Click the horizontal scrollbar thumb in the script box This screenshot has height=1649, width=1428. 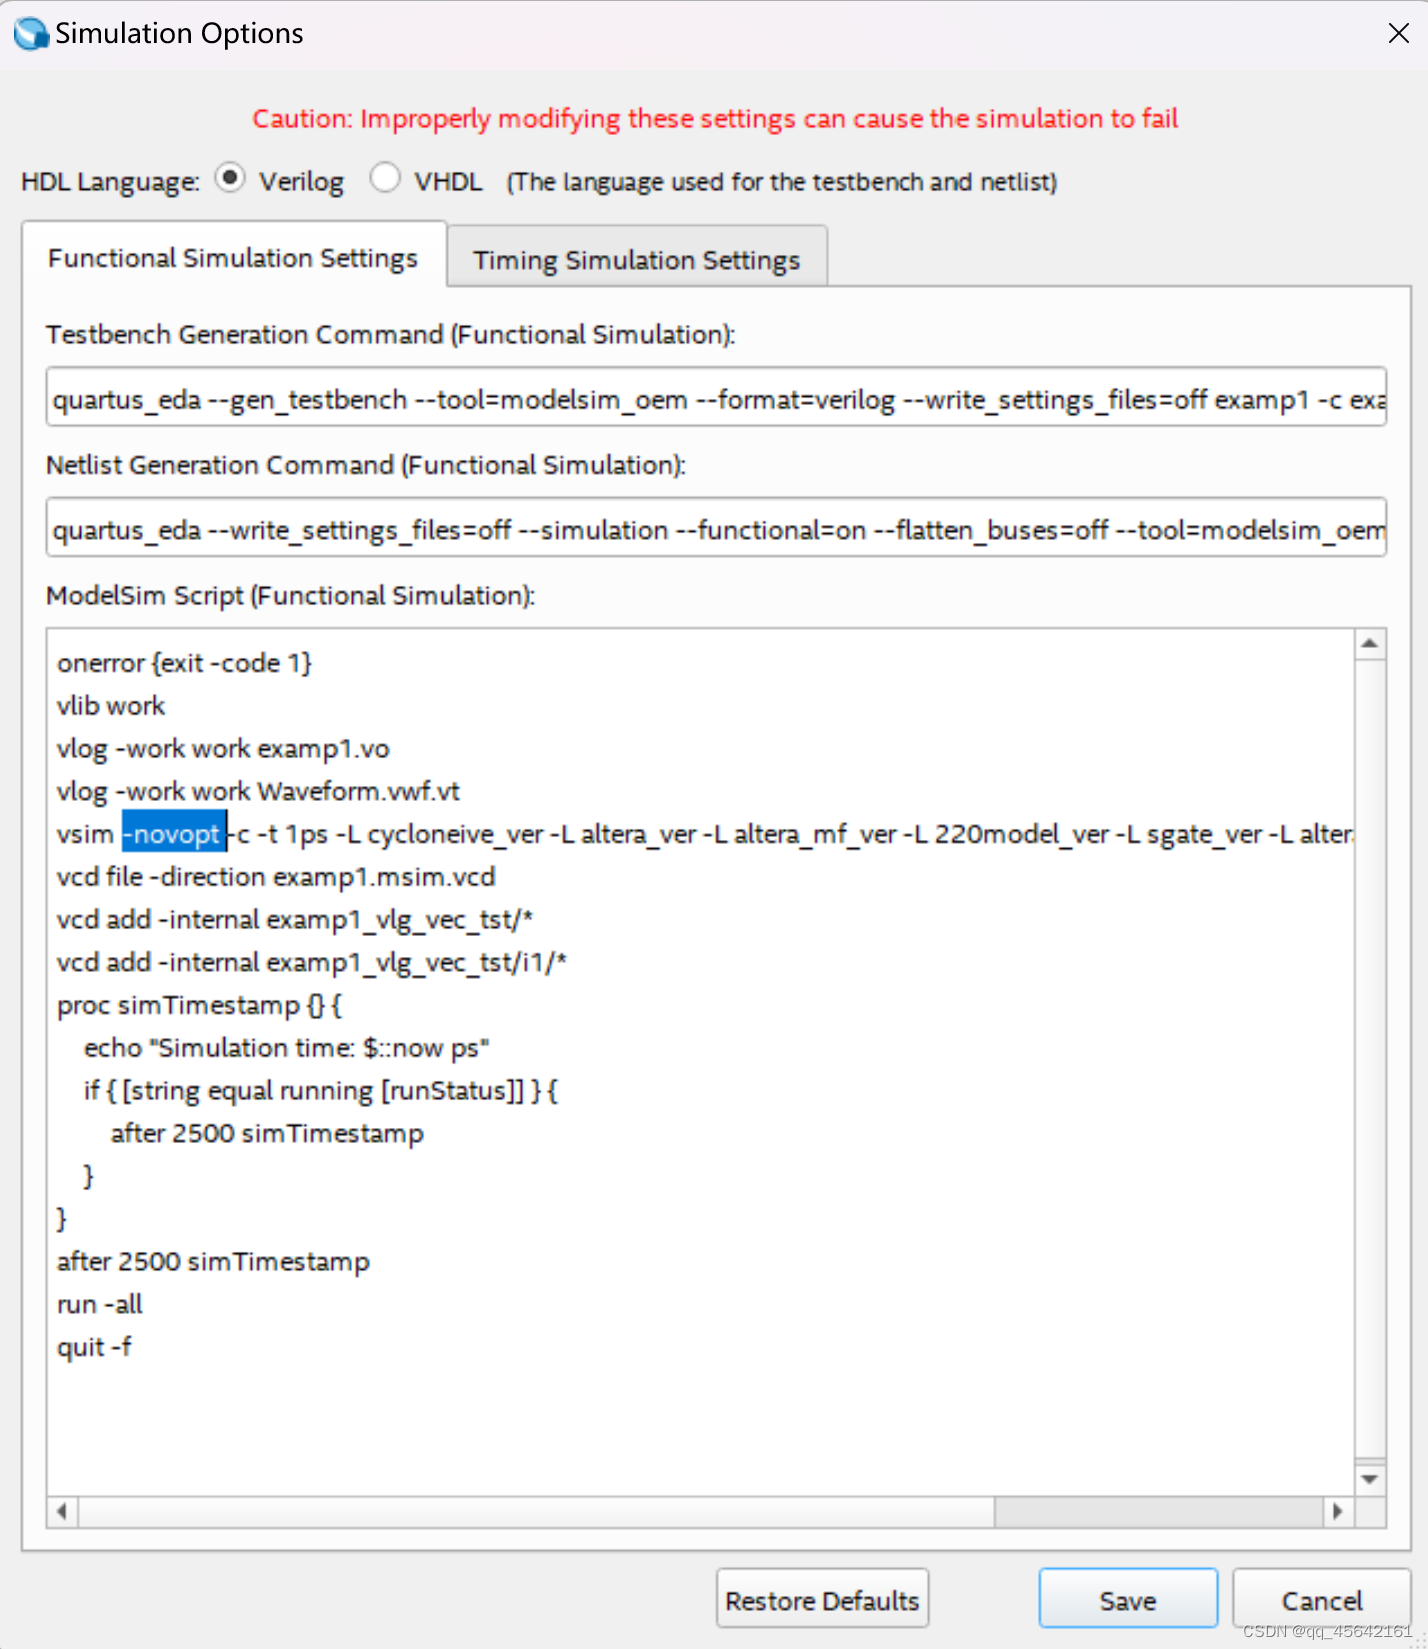(x=537, y=1511)
